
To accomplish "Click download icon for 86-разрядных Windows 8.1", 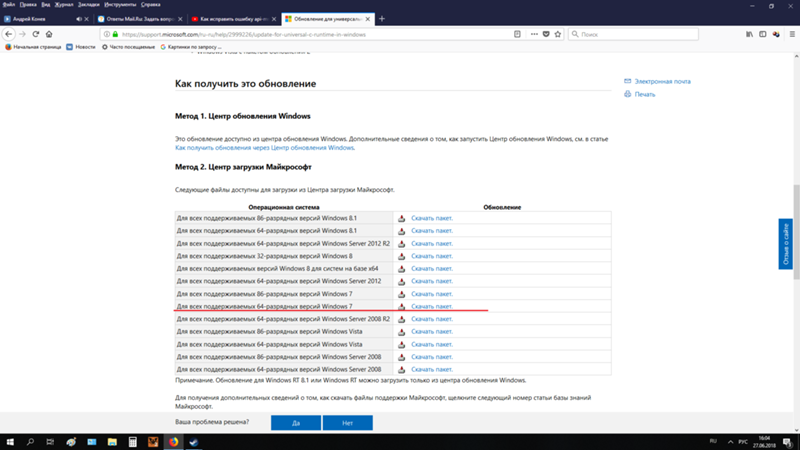I will tap(402, 218).
